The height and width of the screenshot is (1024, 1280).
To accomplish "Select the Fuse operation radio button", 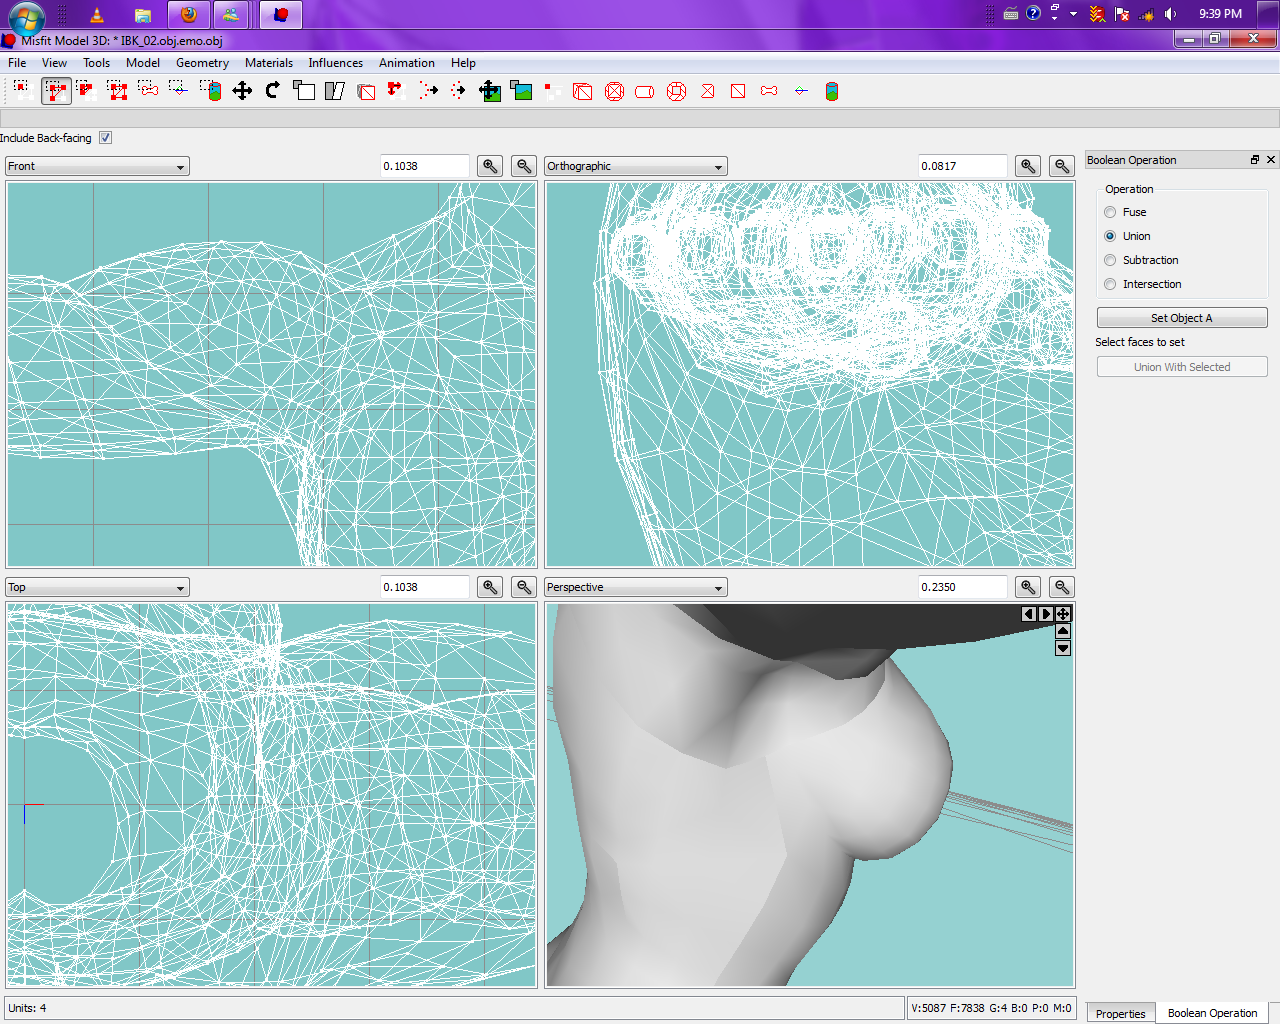I will point(1110,212).
